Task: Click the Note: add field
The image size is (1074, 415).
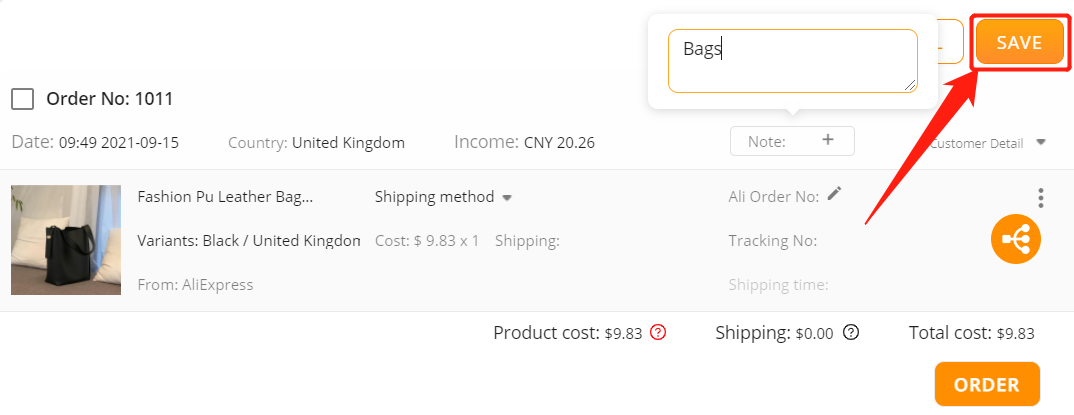Action: point(792,141)
